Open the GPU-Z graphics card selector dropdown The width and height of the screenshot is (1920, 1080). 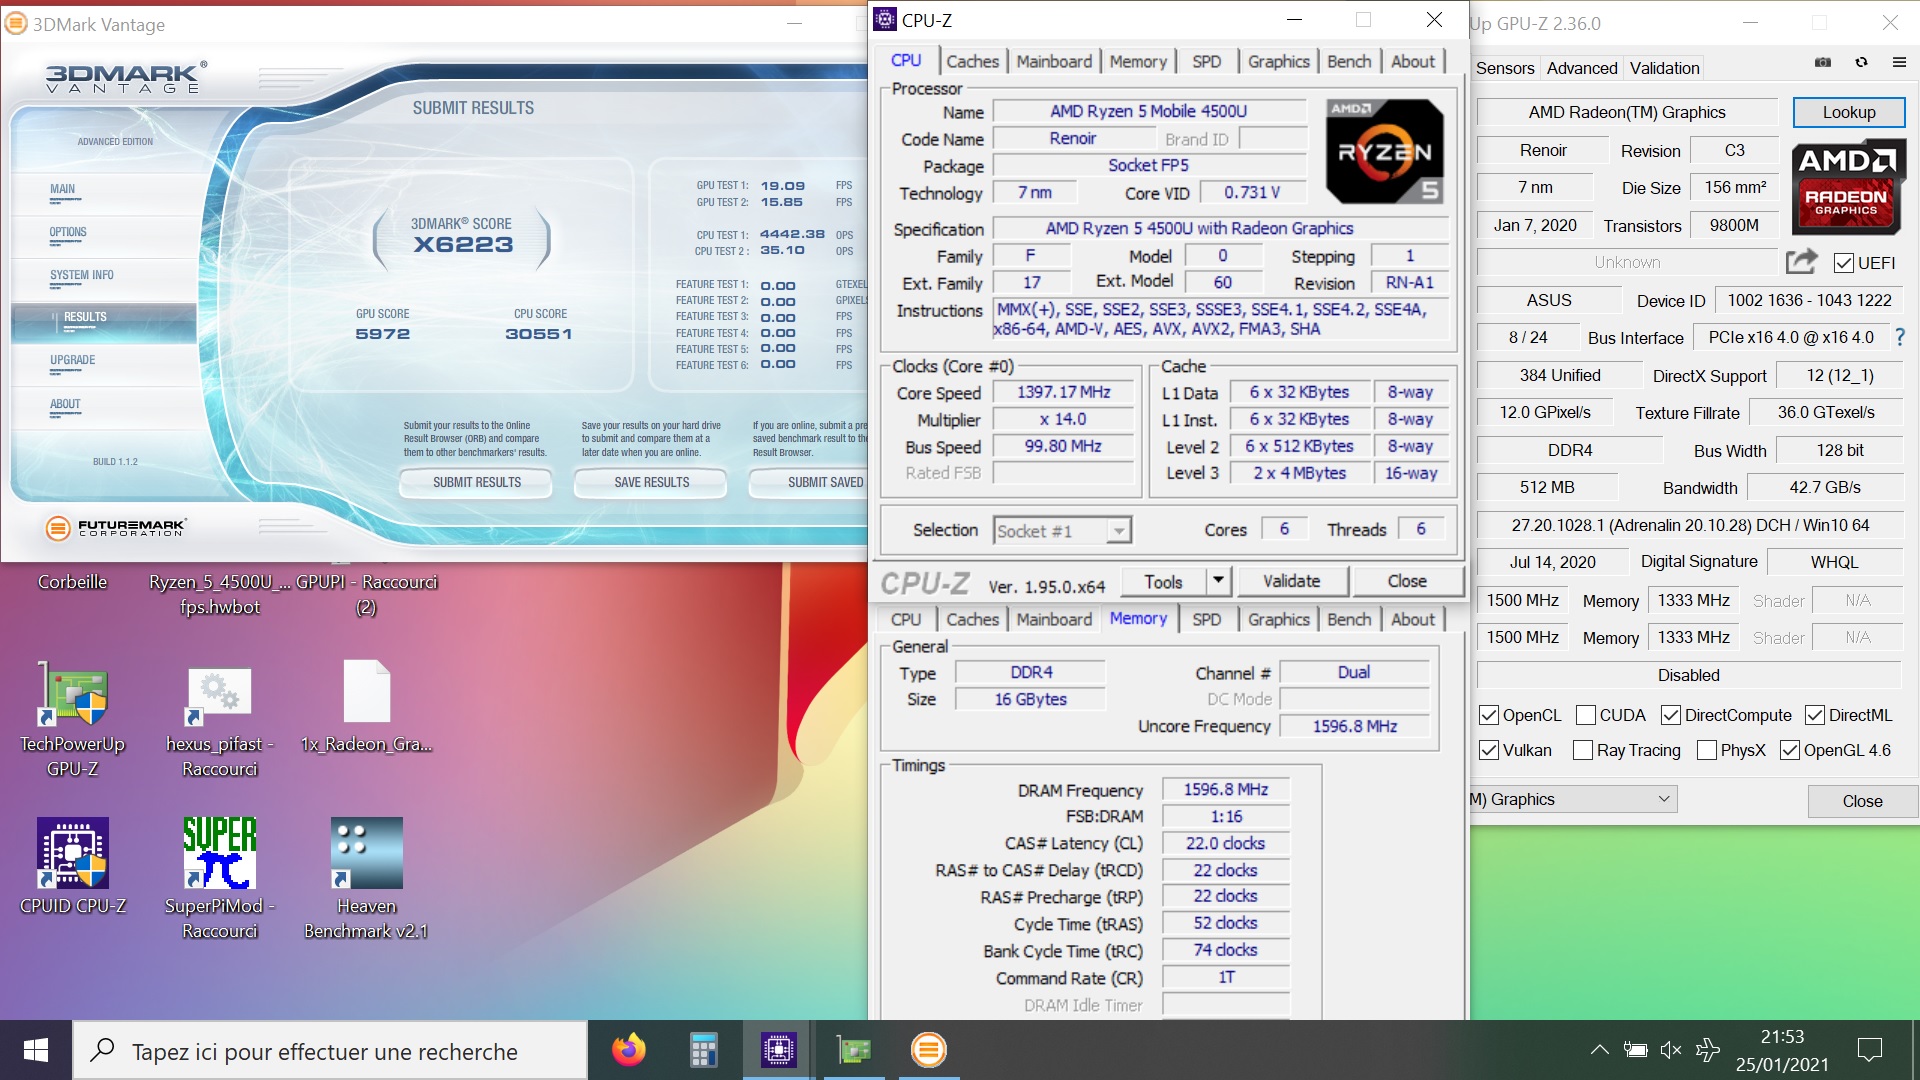[x=1572, y=799]
